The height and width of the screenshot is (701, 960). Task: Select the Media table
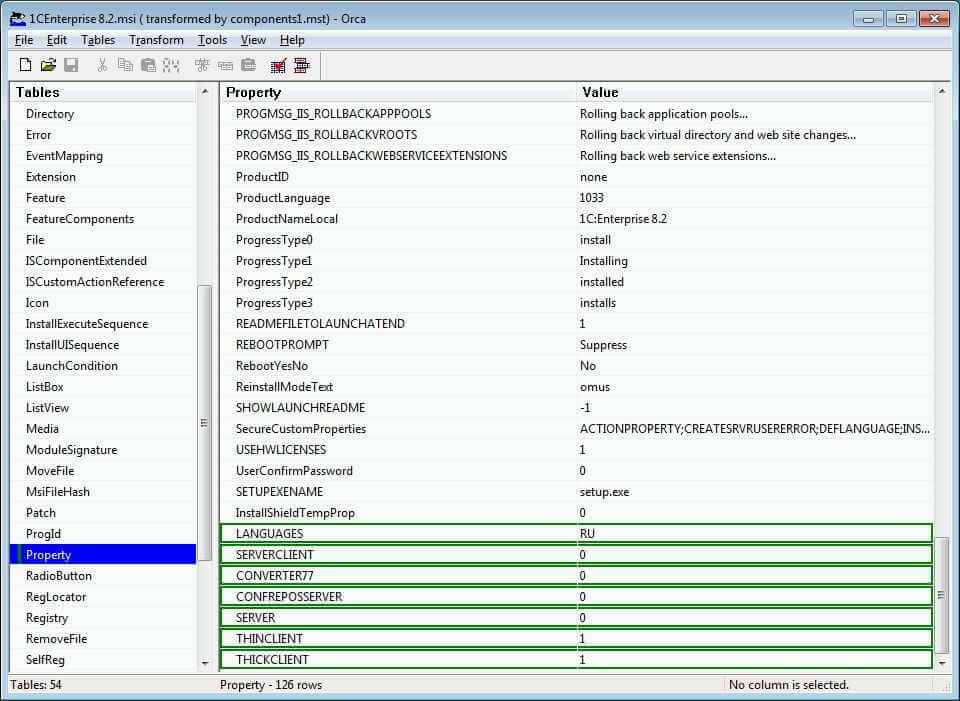tap(42, 429)
